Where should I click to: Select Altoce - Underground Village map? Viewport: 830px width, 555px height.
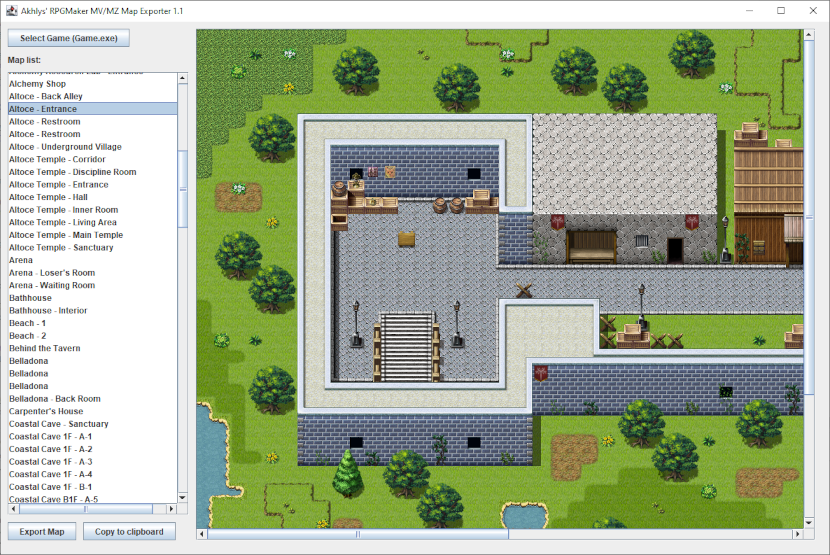click(x=93, y=147)
